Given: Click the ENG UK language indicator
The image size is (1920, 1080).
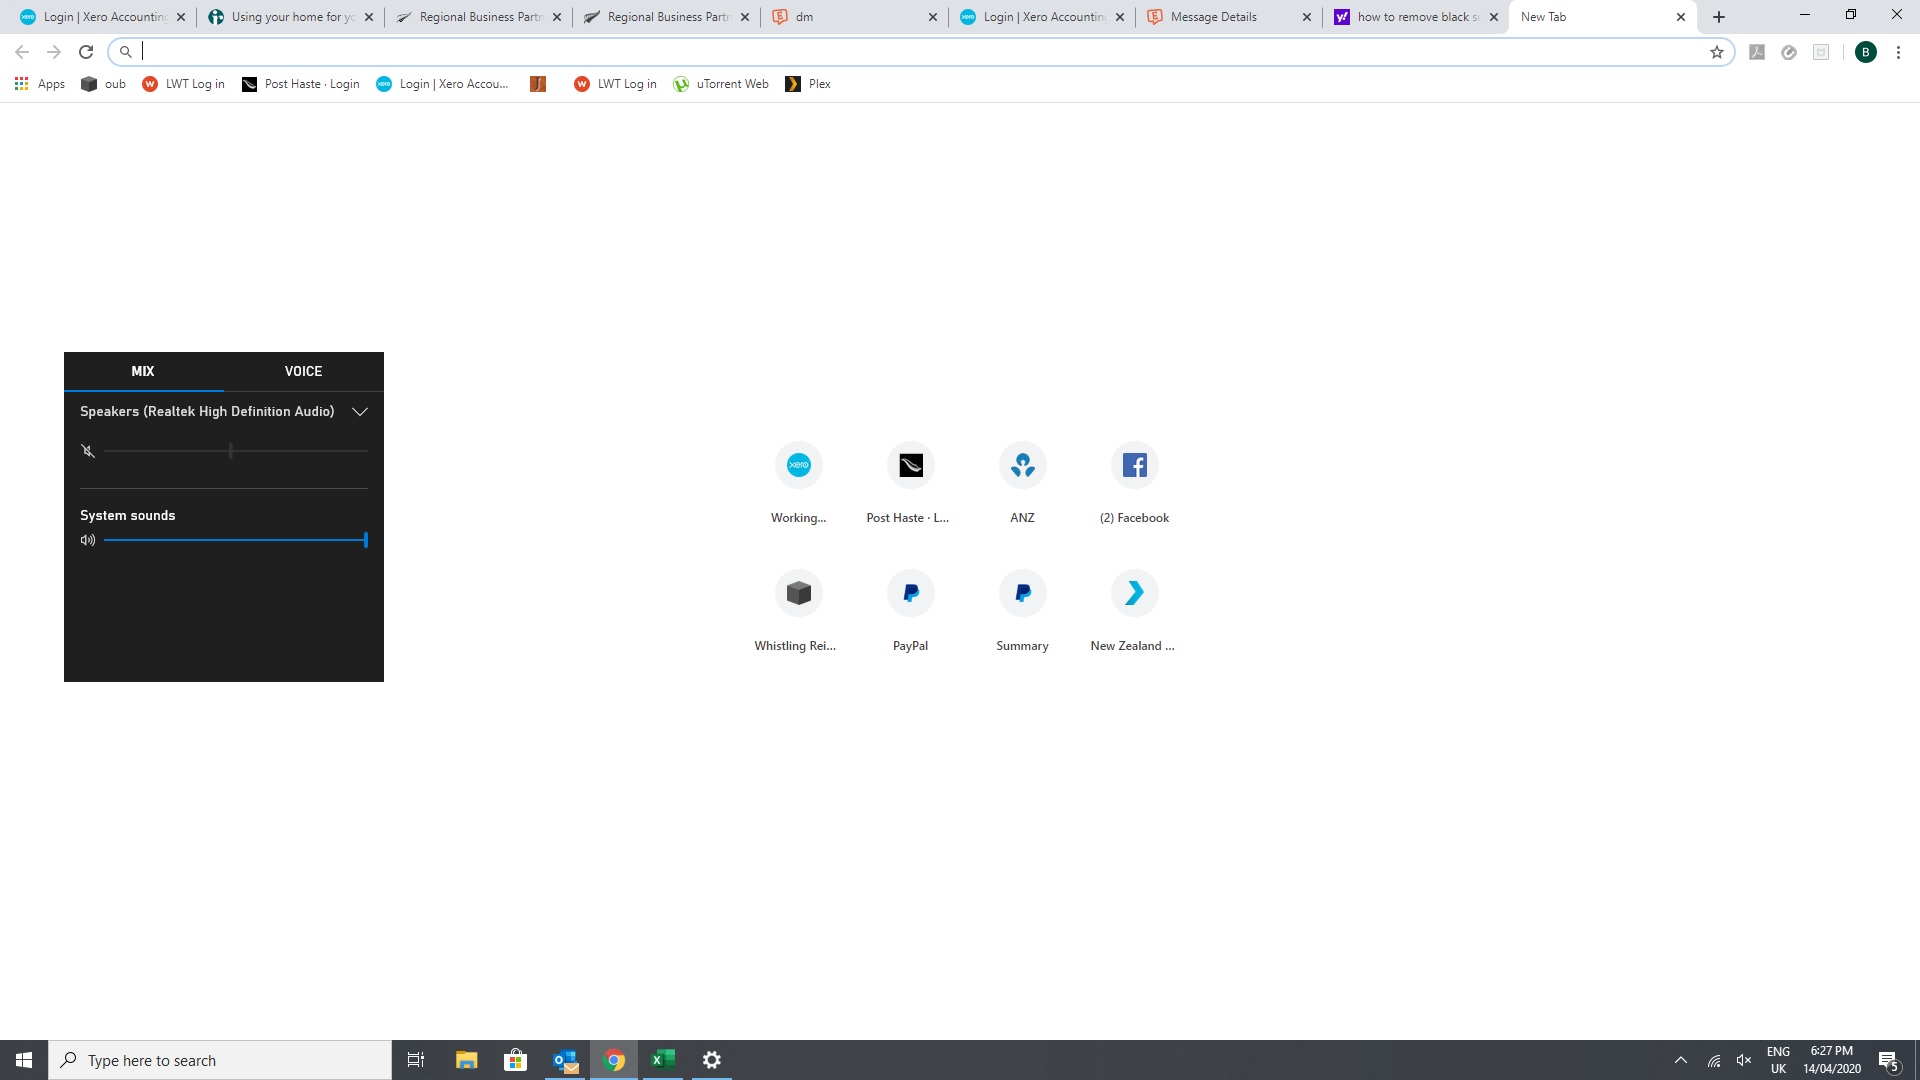Looking at the screenshot, I should (x=1778, y=1060).
